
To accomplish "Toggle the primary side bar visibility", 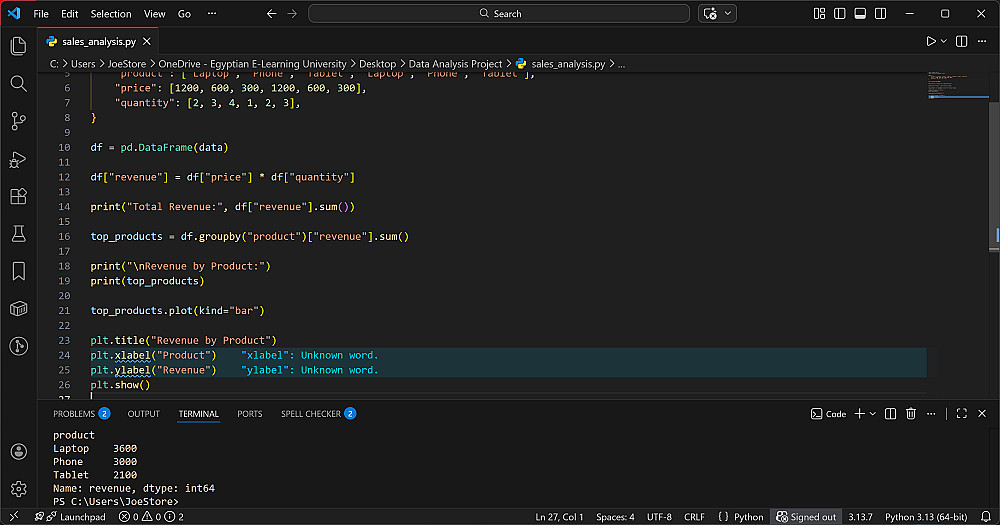I will 840,14.
